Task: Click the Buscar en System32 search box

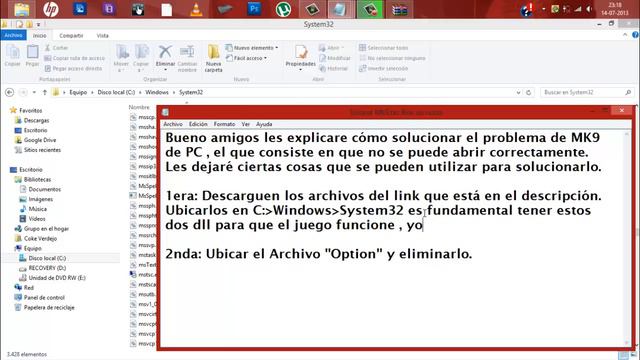Action: pyautogui.click(x=587, y=93)
